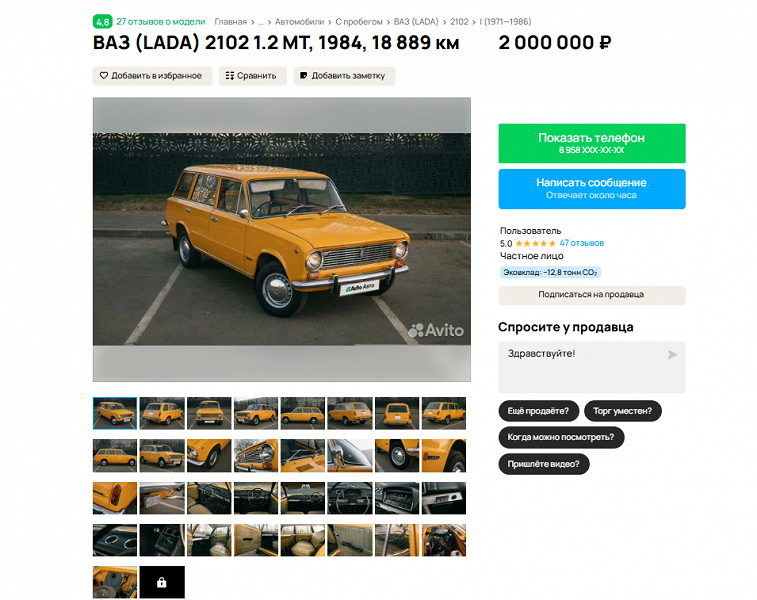
Task: Send message using the arrow icon
Action: pyautogui.click(x=672, y=355)
